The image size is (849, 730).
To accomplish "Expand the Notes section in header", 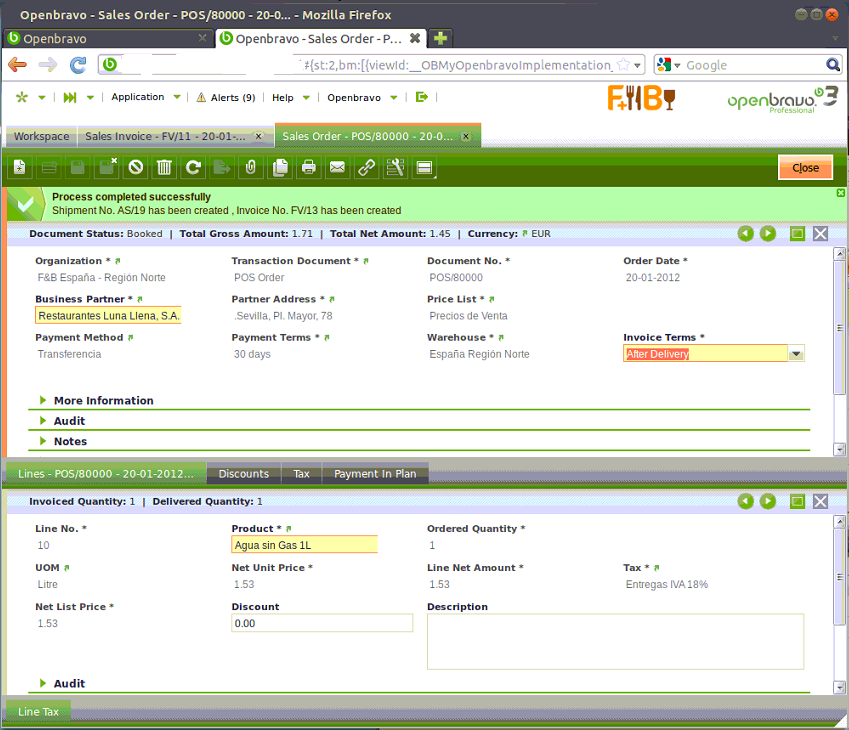I will coord(70,441).
